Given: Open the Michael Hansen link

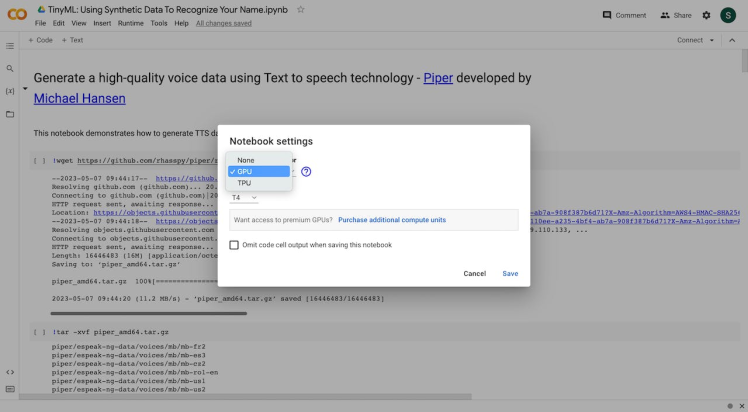Looking at the screenshot, I should (80, 99).
